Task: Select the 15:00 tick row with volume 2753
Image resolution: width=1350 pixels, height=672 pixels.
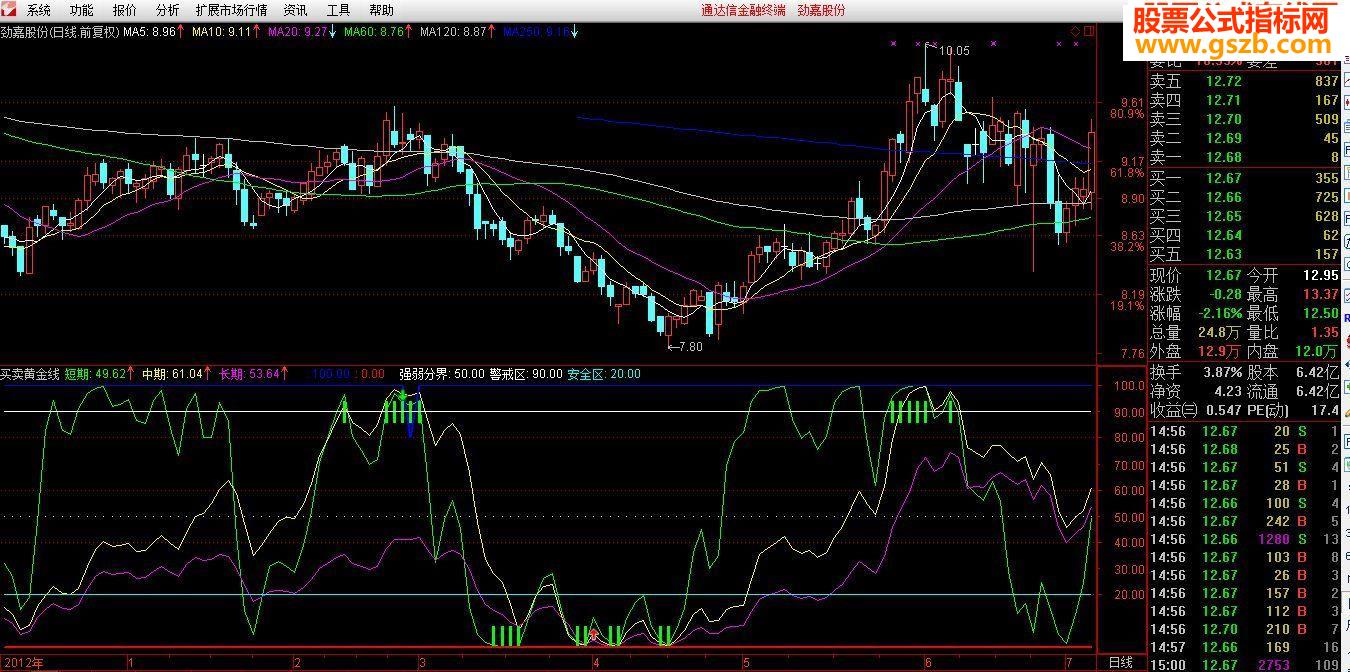Action: click(1244, 665)
